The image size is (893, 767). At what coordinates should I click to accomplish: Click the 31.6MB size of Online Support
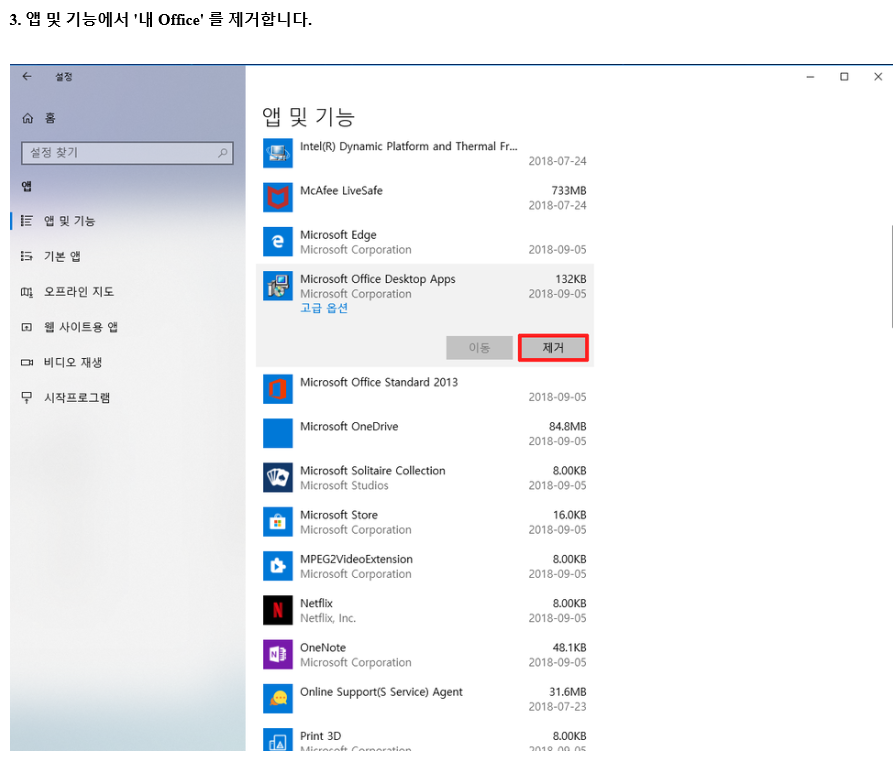[567, 692]
